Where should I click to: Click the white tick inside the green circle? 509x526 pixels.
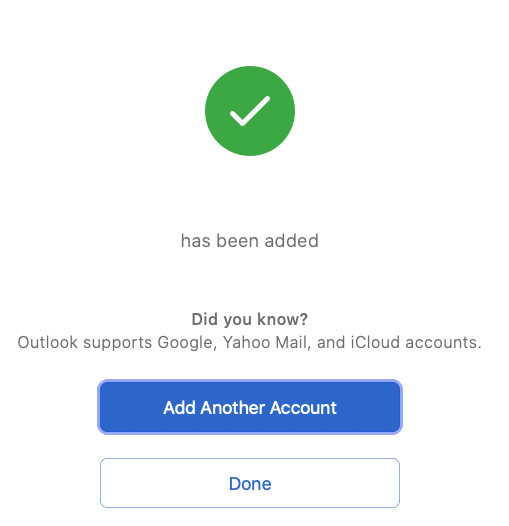(x=250, y=111)
